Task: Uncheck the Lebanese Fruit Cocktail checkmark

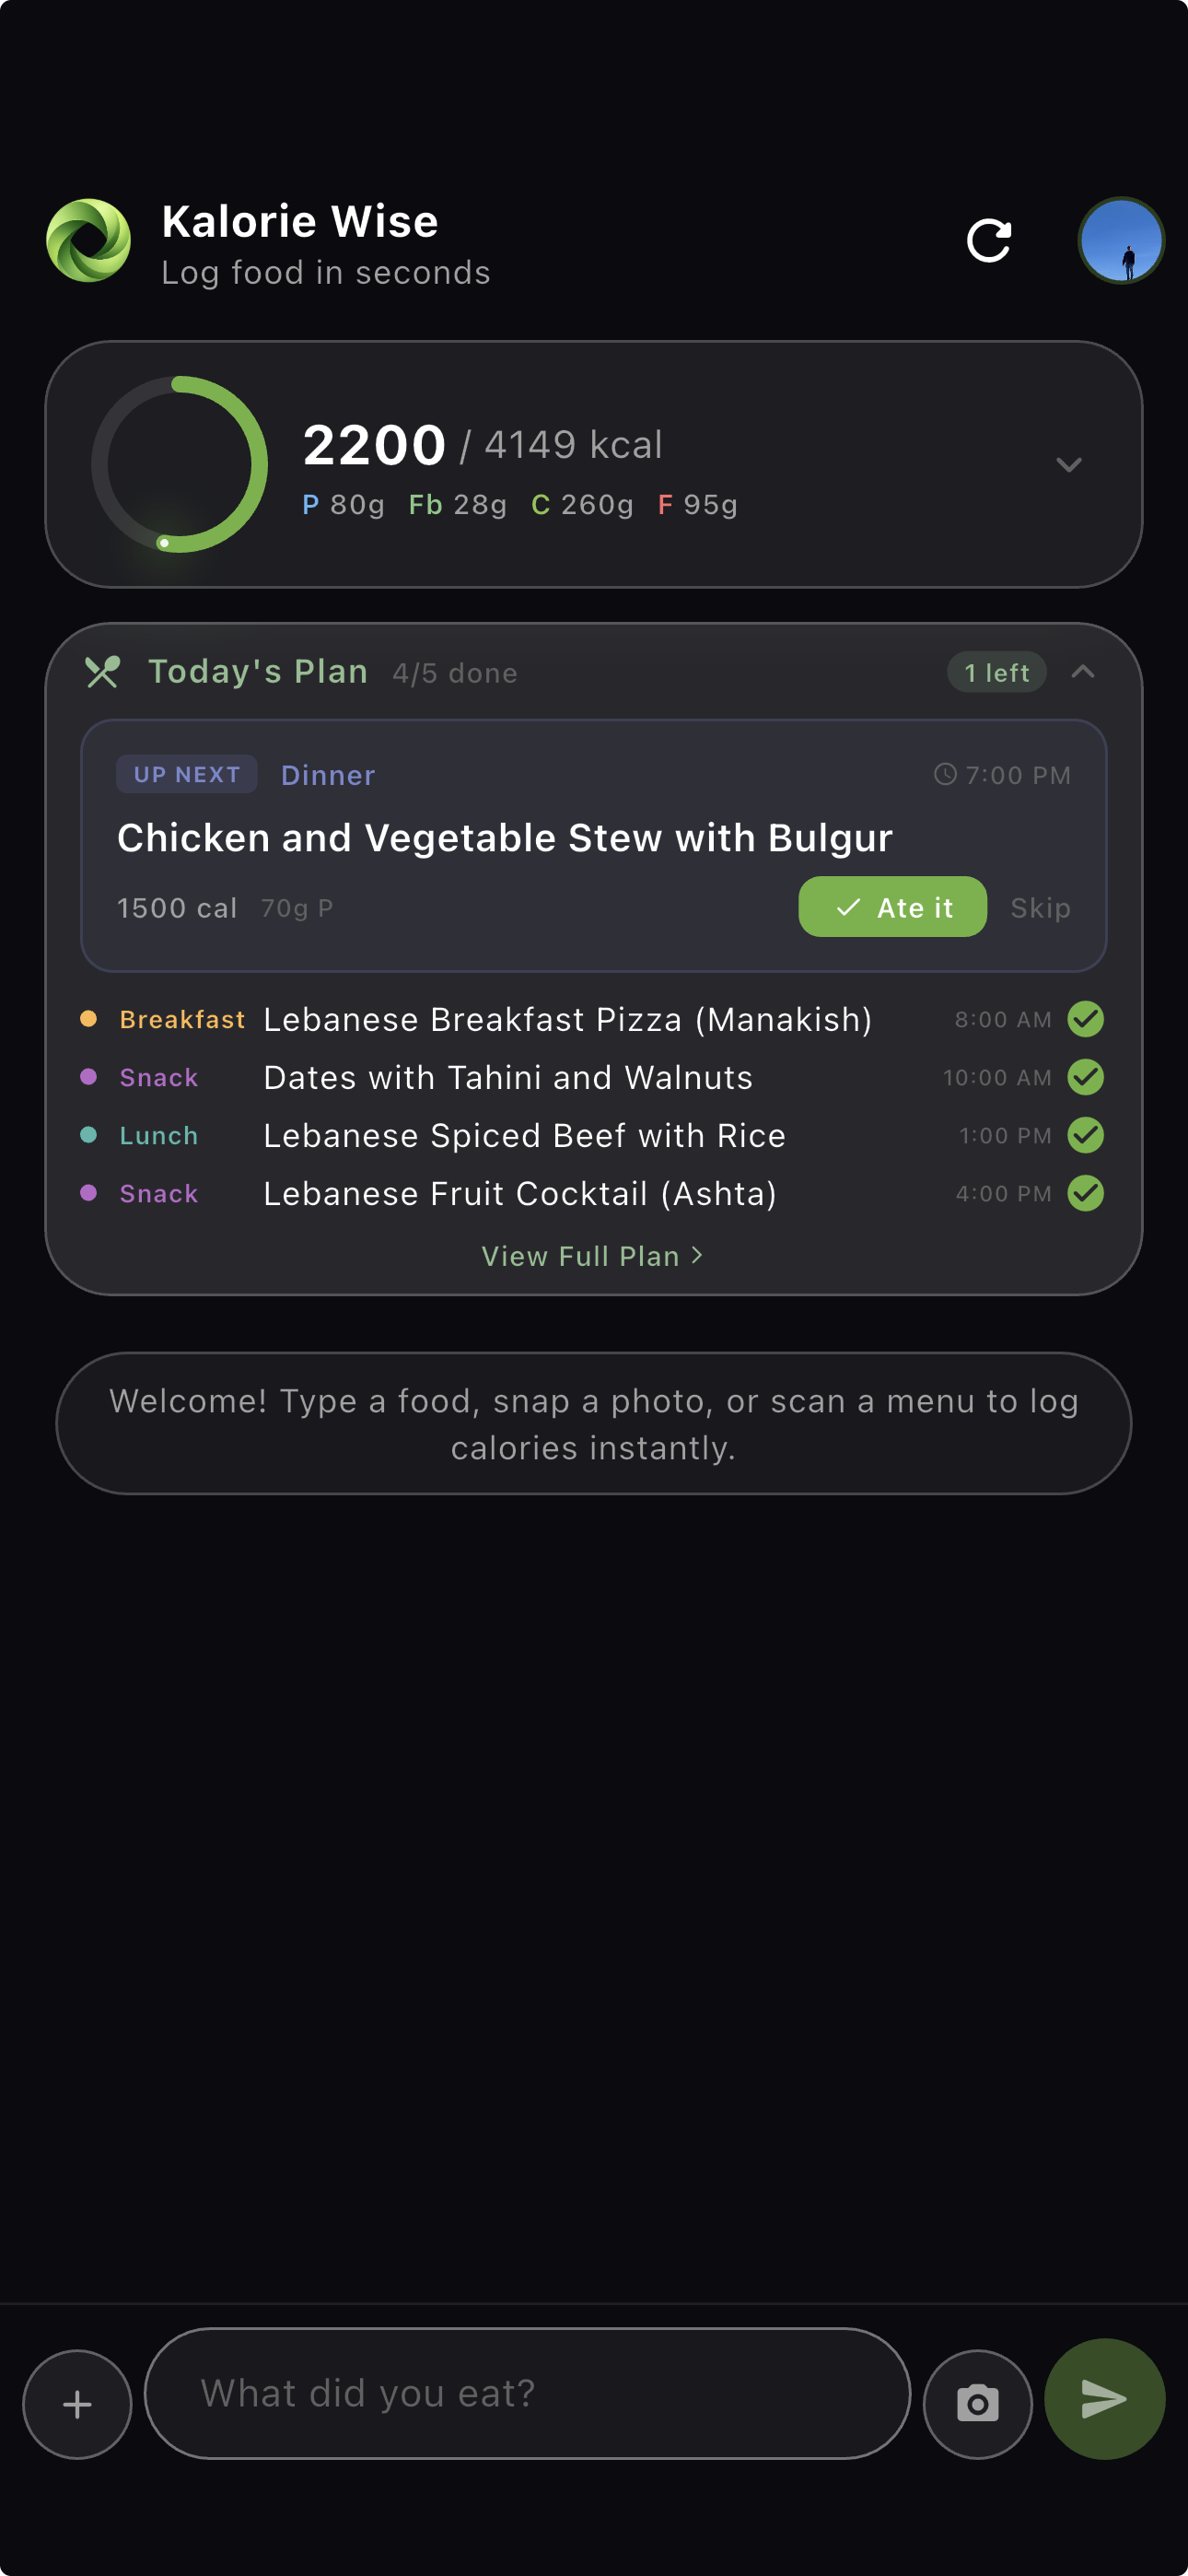Action: point(1085,1193)
